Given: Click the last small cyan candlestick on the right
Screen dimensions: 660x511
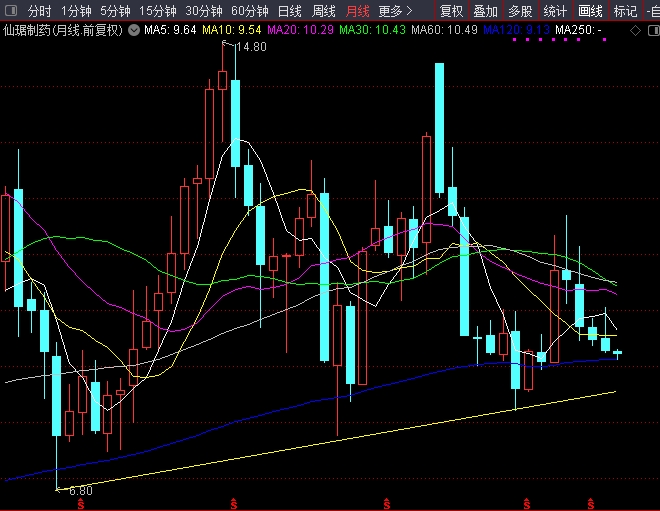Looking at the screenshot, I should click(617, 353).
